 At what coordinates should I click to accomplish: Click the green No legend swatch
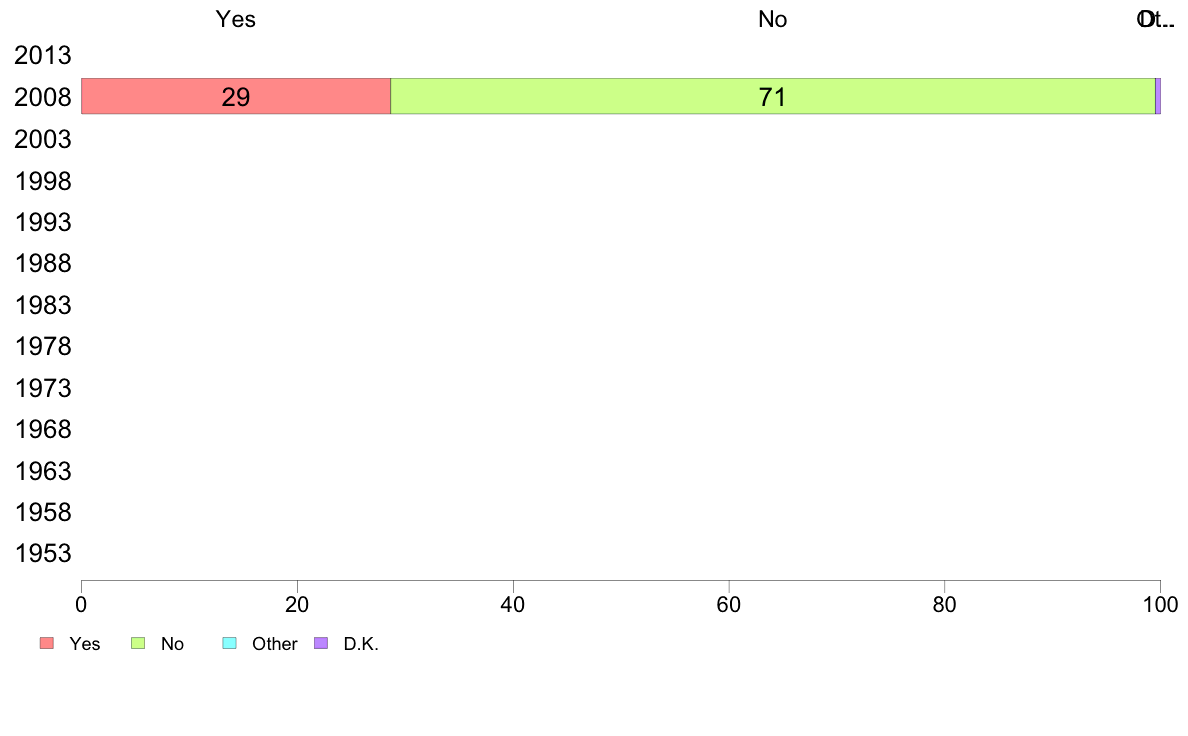point(138,644)
